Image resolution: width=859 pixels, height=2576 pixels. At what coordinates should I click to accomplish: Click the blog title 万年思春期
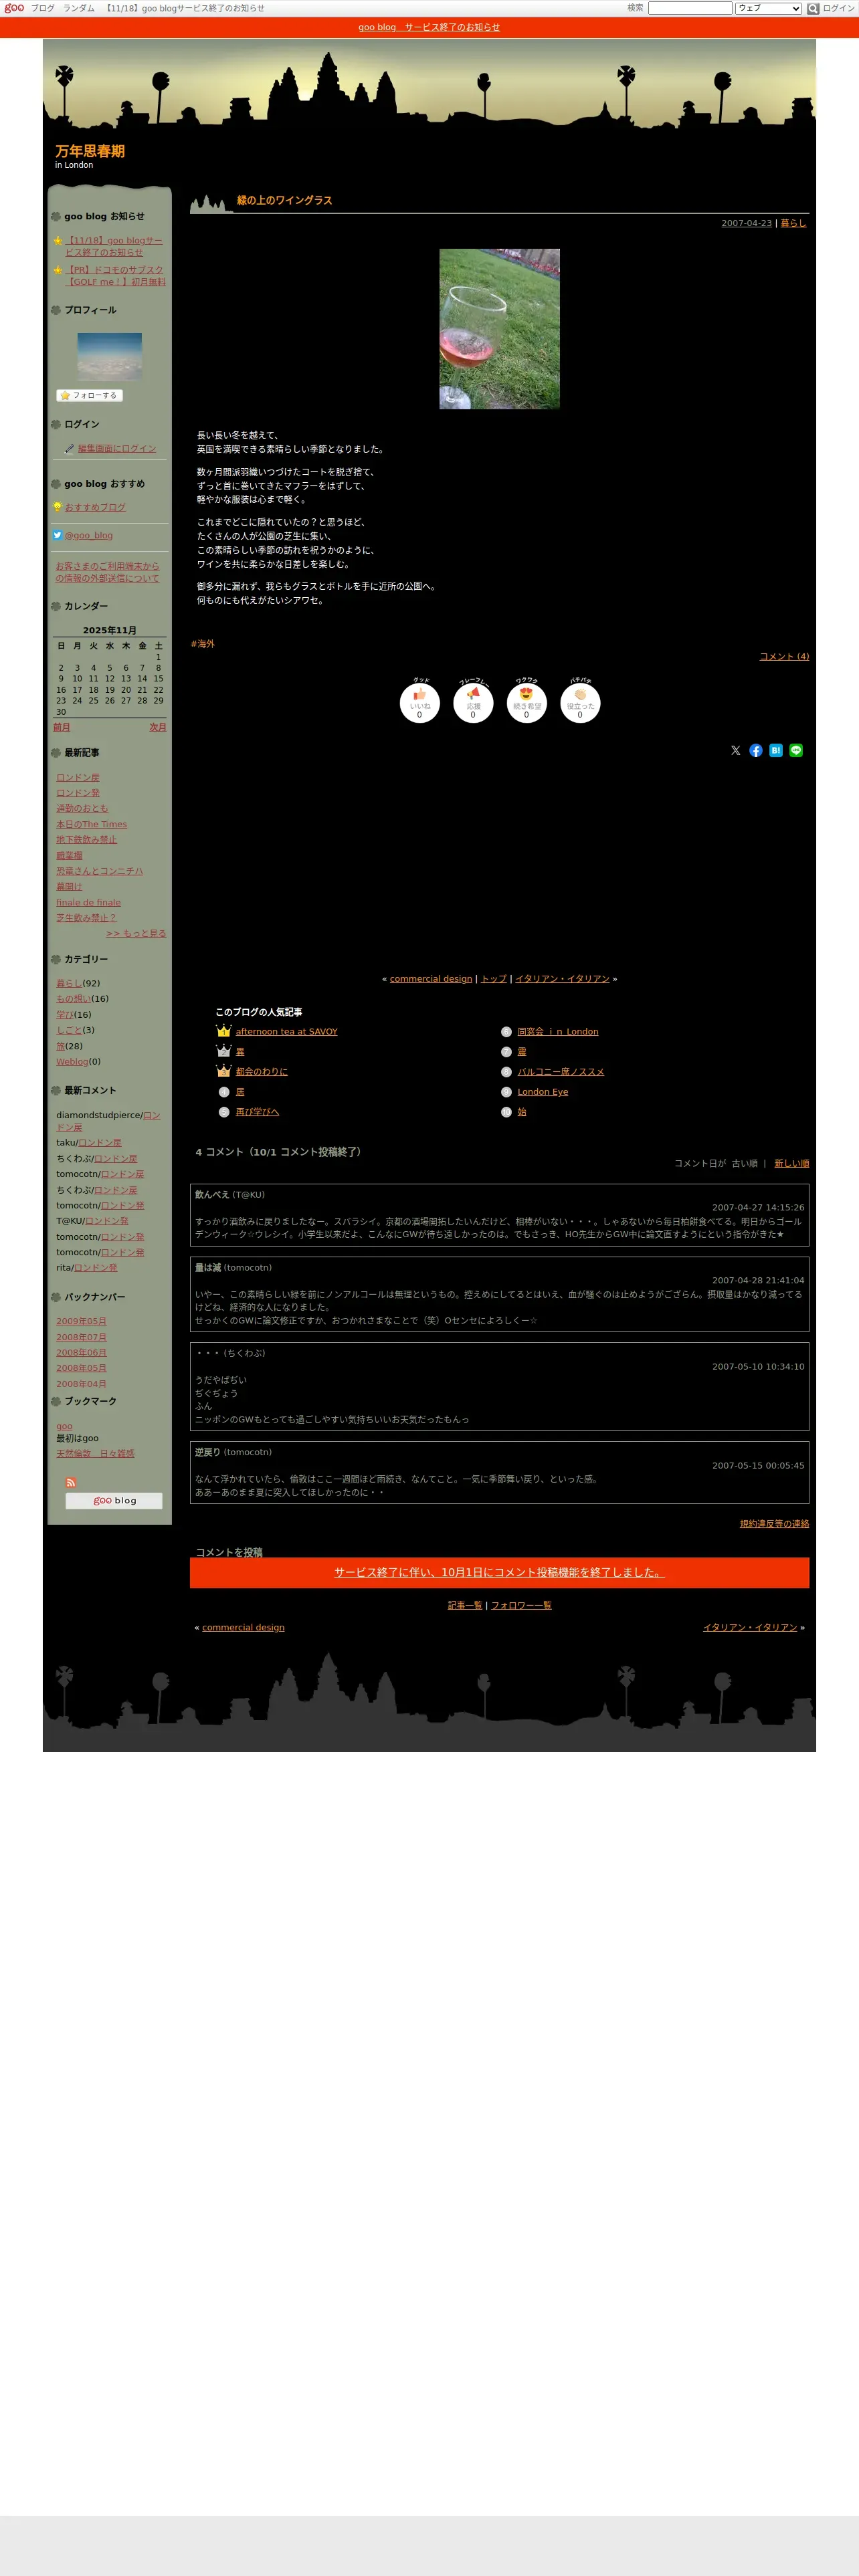pyautogui.click(x=90, y=151)
